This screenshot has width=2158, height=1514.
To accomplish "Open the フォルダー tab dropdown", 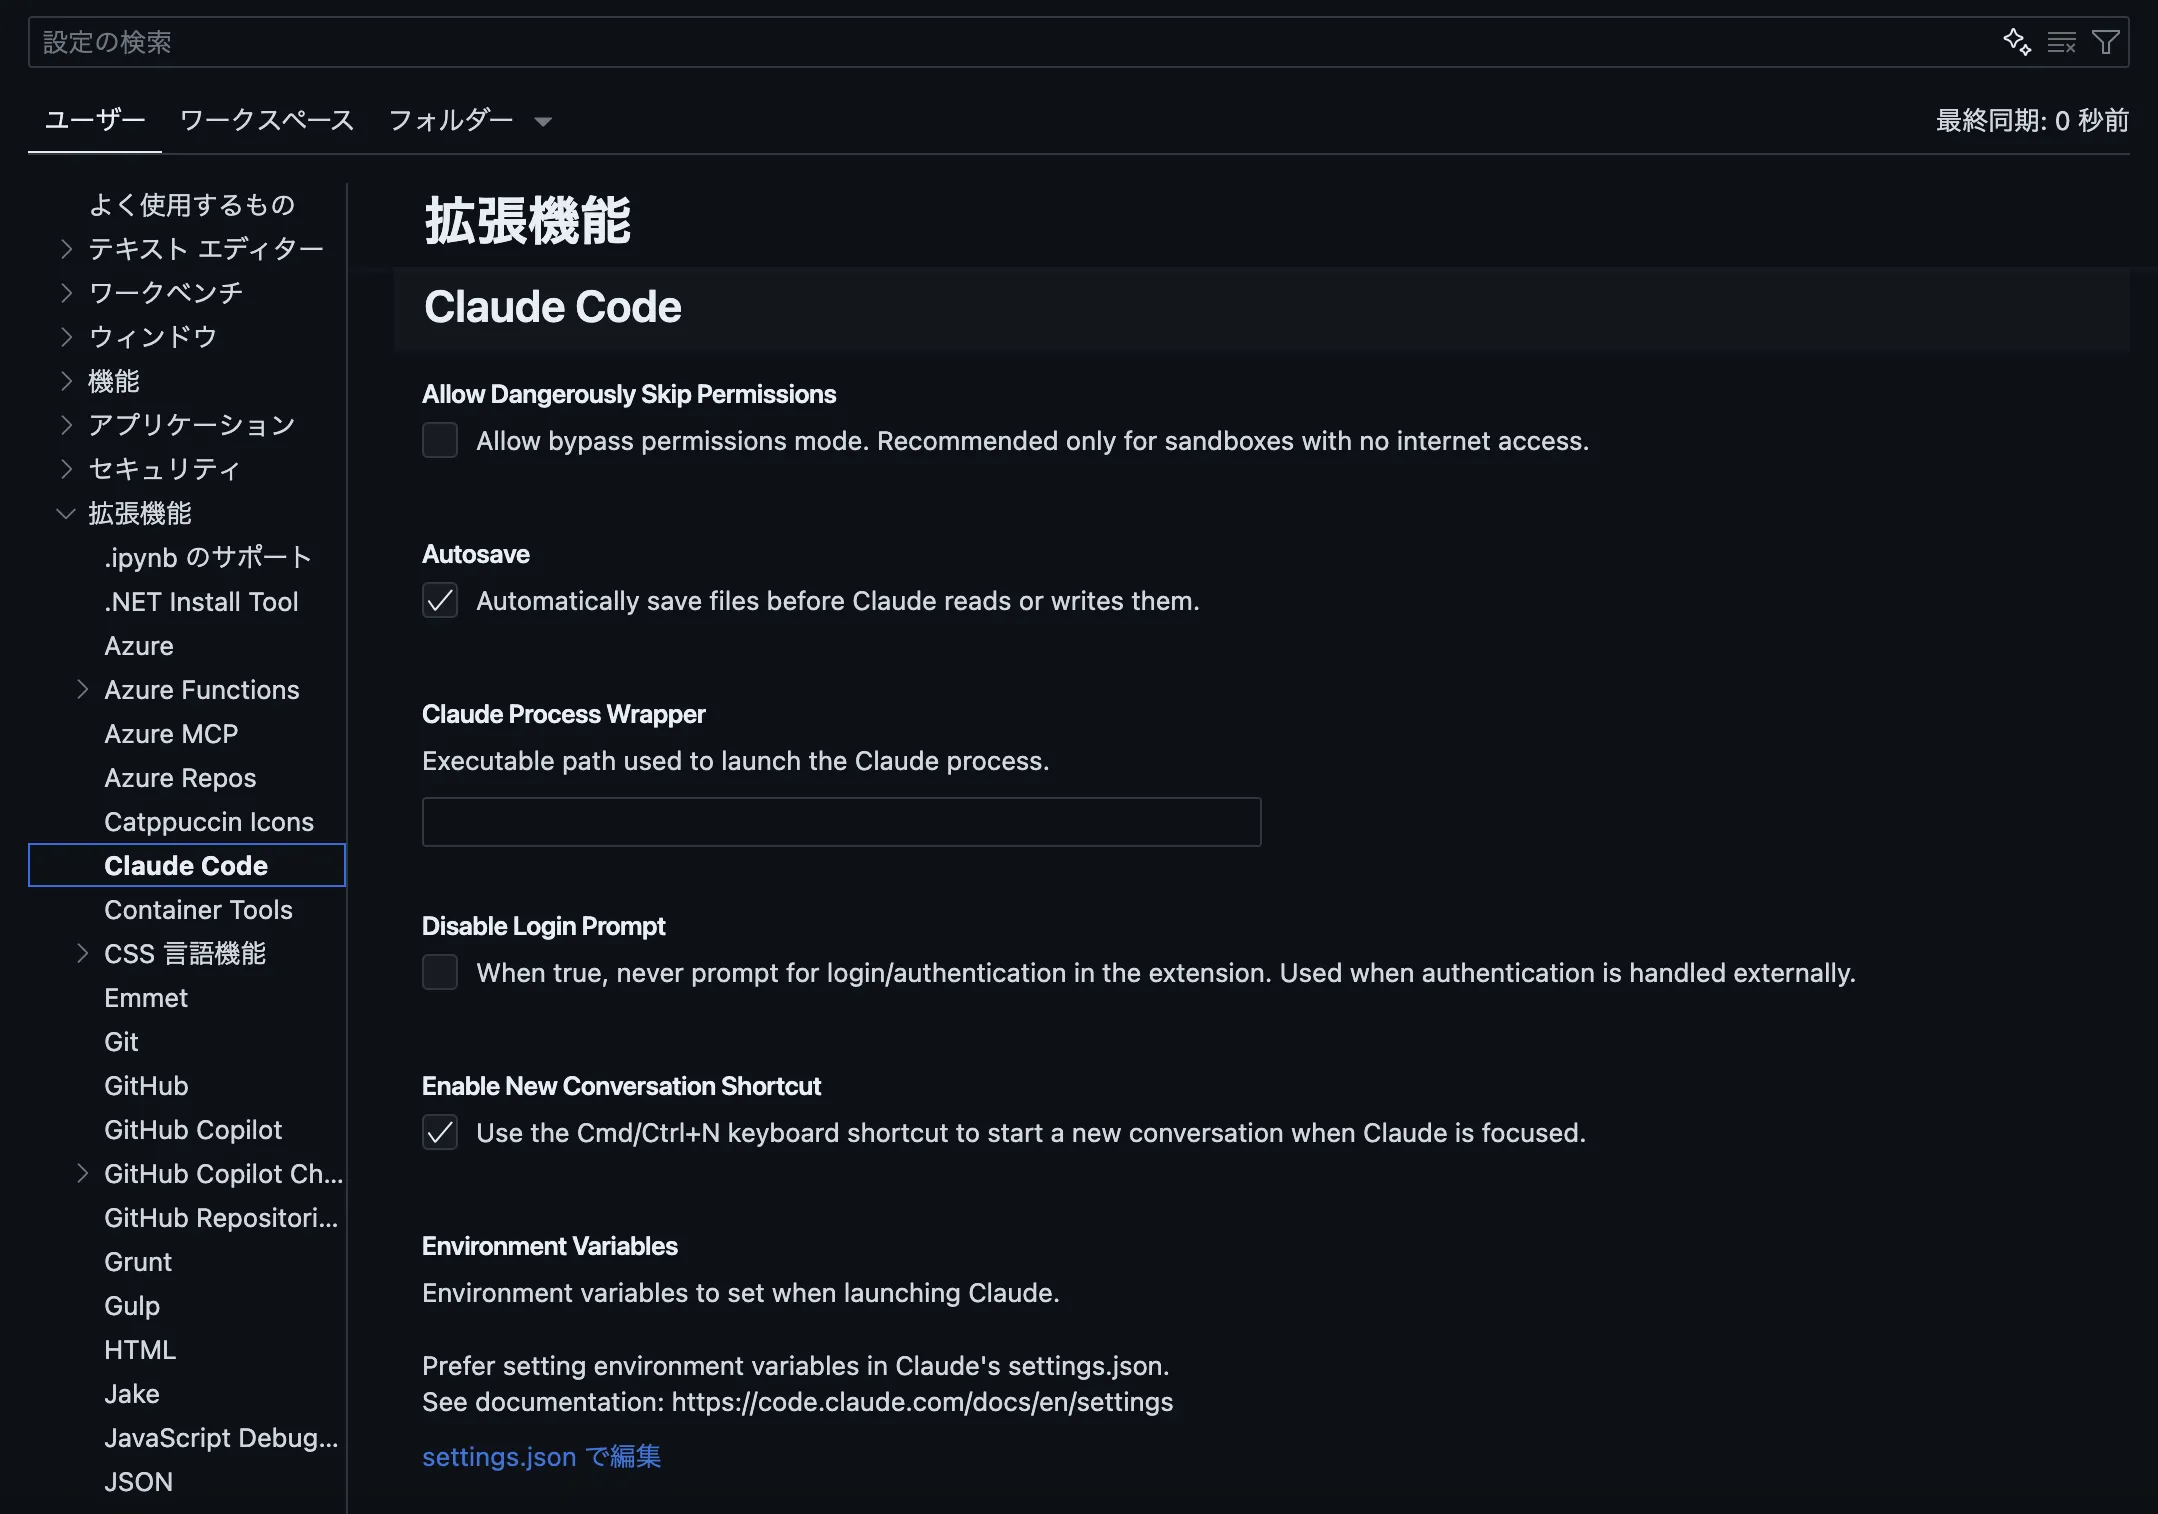I will coord(543,120).
